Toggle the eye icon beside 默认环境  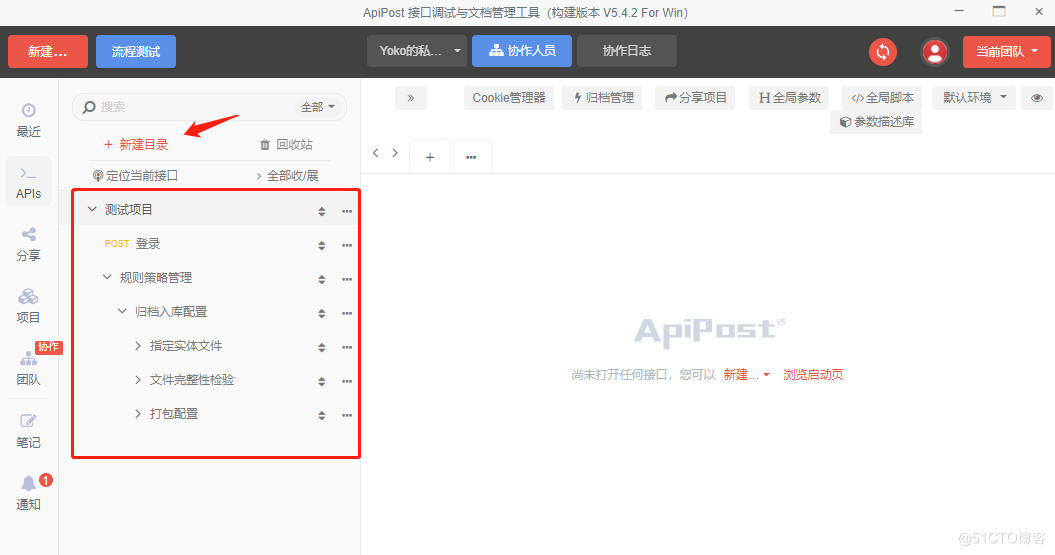point(1037,98)
